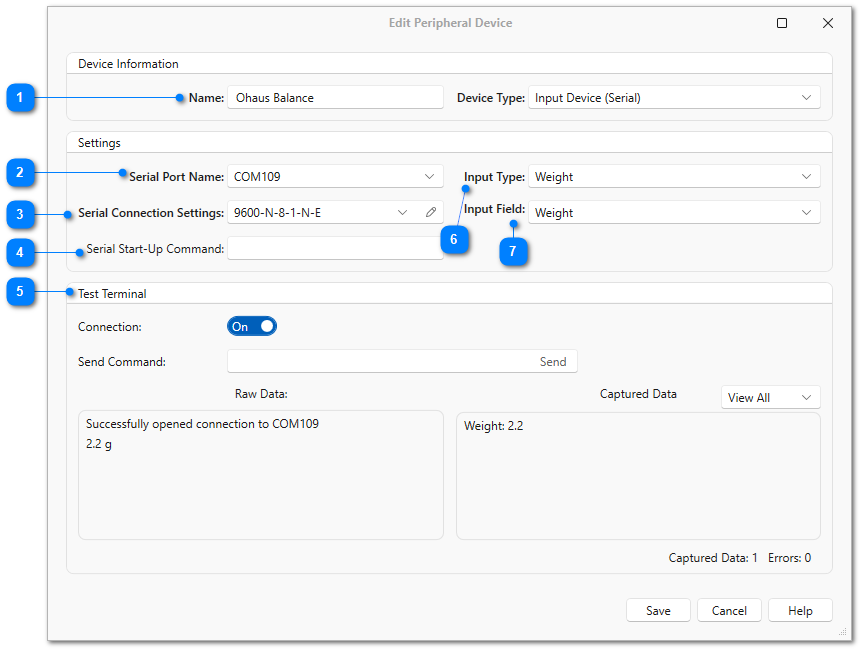Cancel editing the device
The height and width of the screenshot is (651, 862).
[x=729, y=611]
